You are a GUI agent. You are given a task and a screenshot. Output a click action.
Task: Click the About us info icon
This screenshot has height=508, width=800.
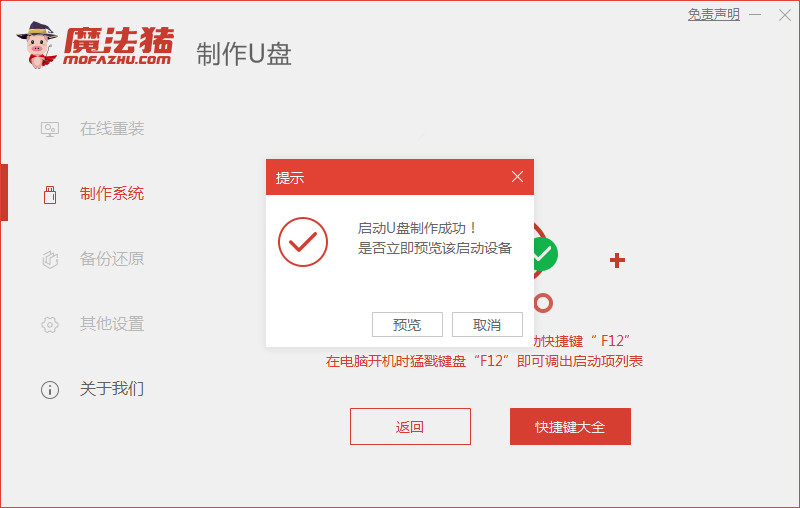tap(50, 390)
